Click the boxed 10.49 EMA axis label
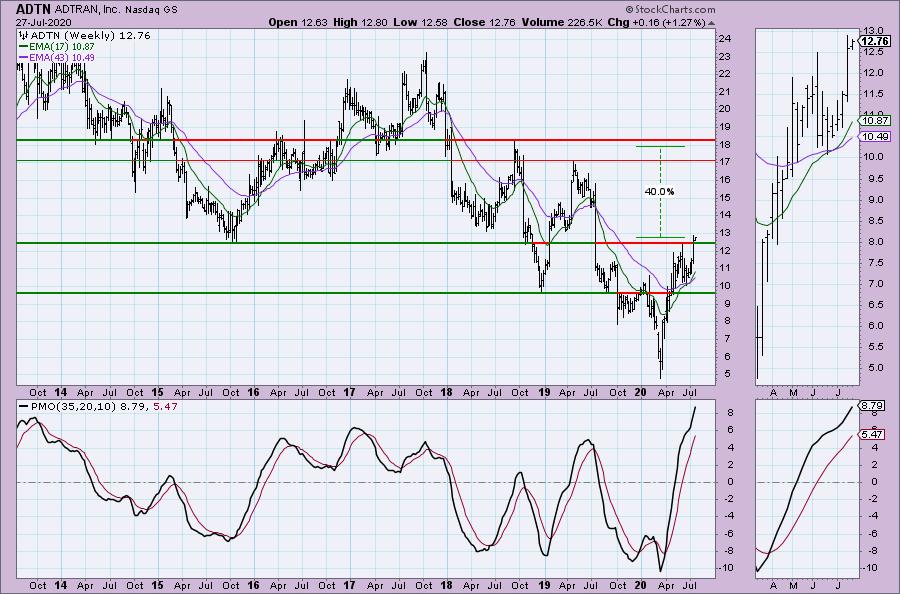900x594 pixels. click(875, 137)
